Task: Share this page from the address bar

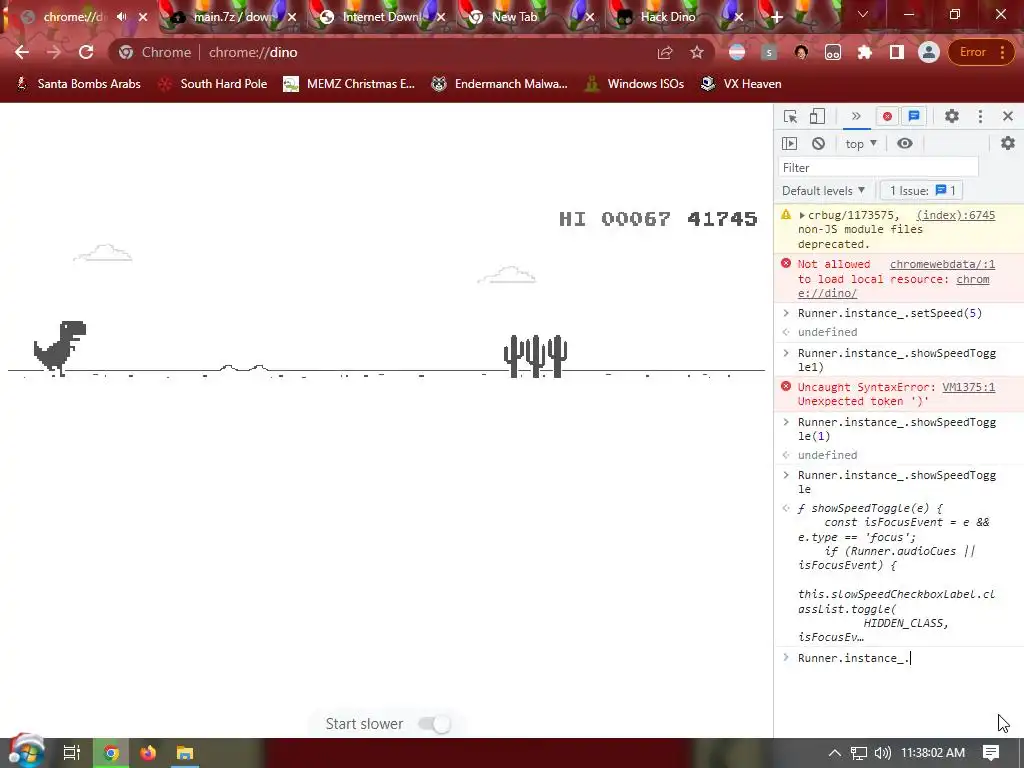Action: tap(665, 52)
